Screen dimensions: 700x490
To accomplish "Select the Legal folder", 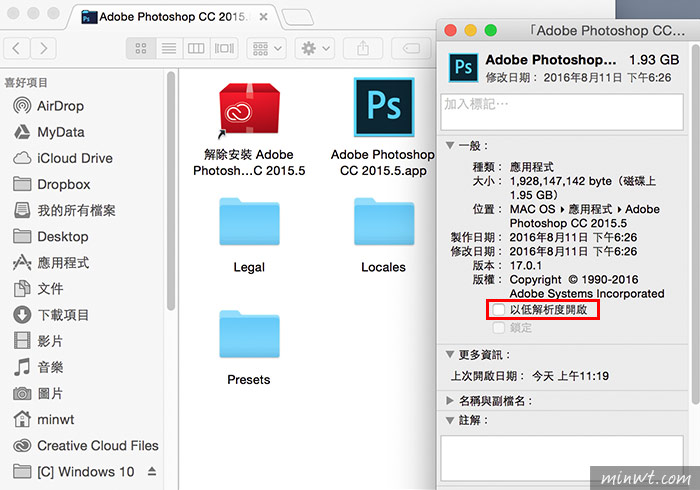I will coord(249,222).
